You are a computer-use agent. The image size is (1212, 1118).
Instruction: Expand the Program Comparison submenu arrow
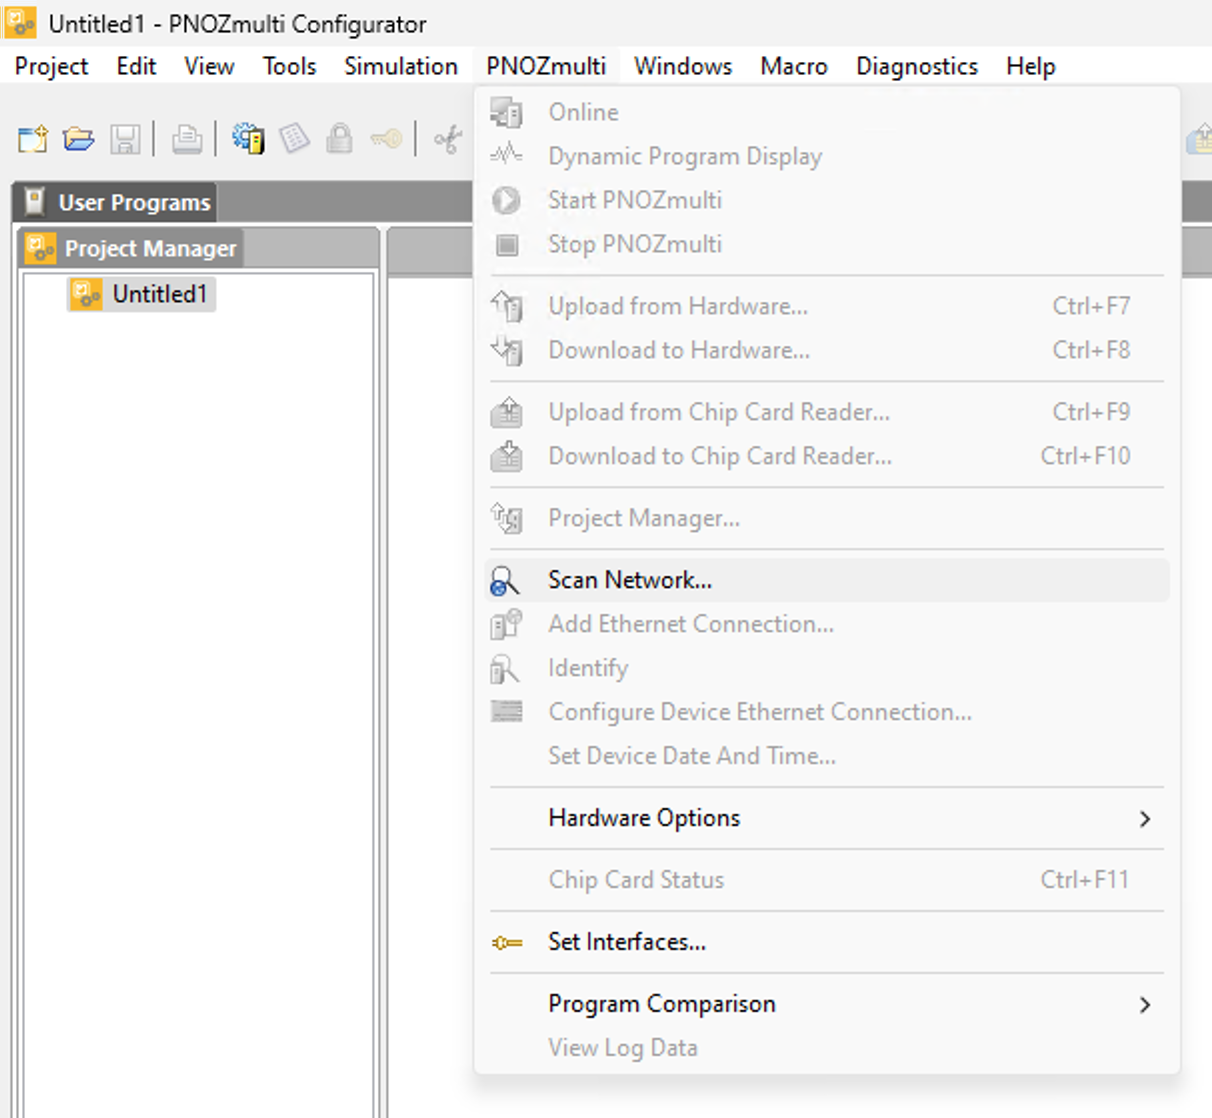[1145, 1005]
